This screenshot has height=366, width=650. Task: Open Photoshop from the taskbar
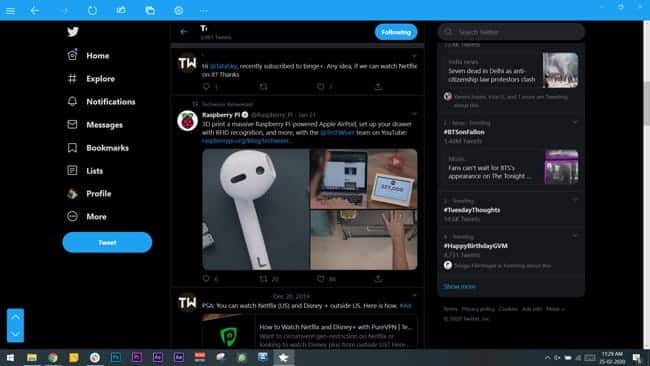tap(116, 357)
